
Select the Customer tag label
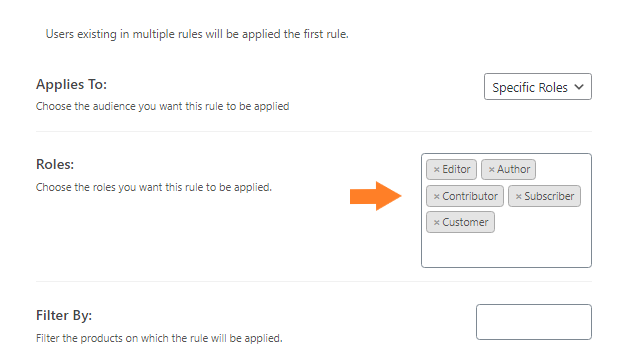465,222
